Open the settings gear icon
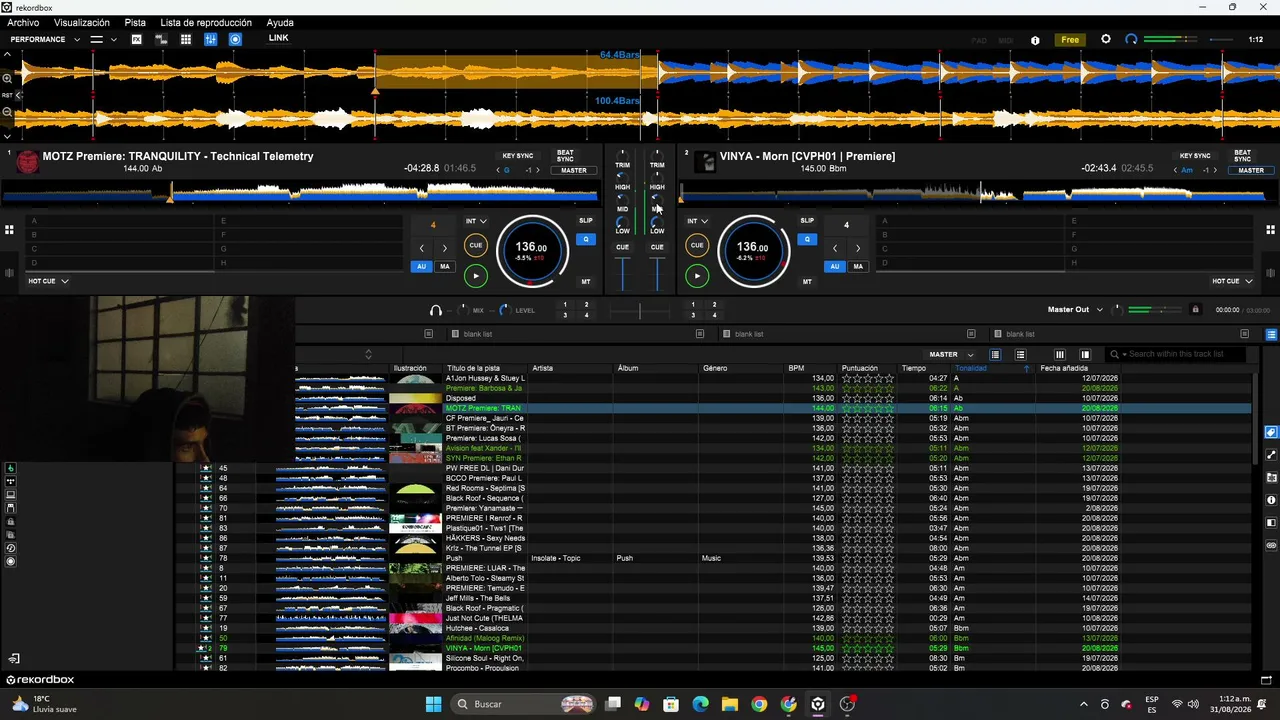The width and height of the screenshot is (1280, 720). point(1106,39)
